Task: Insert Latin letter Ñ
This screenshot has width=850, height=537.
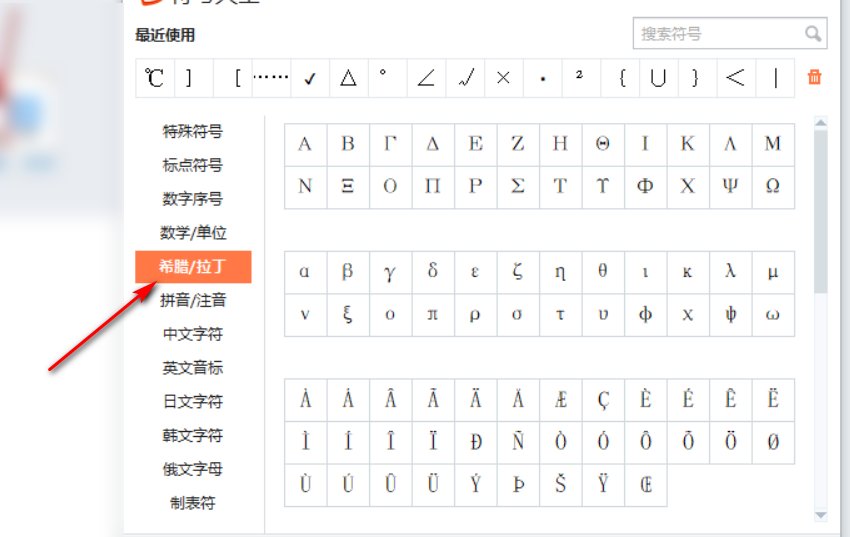Action: click(x=518, y=442)
